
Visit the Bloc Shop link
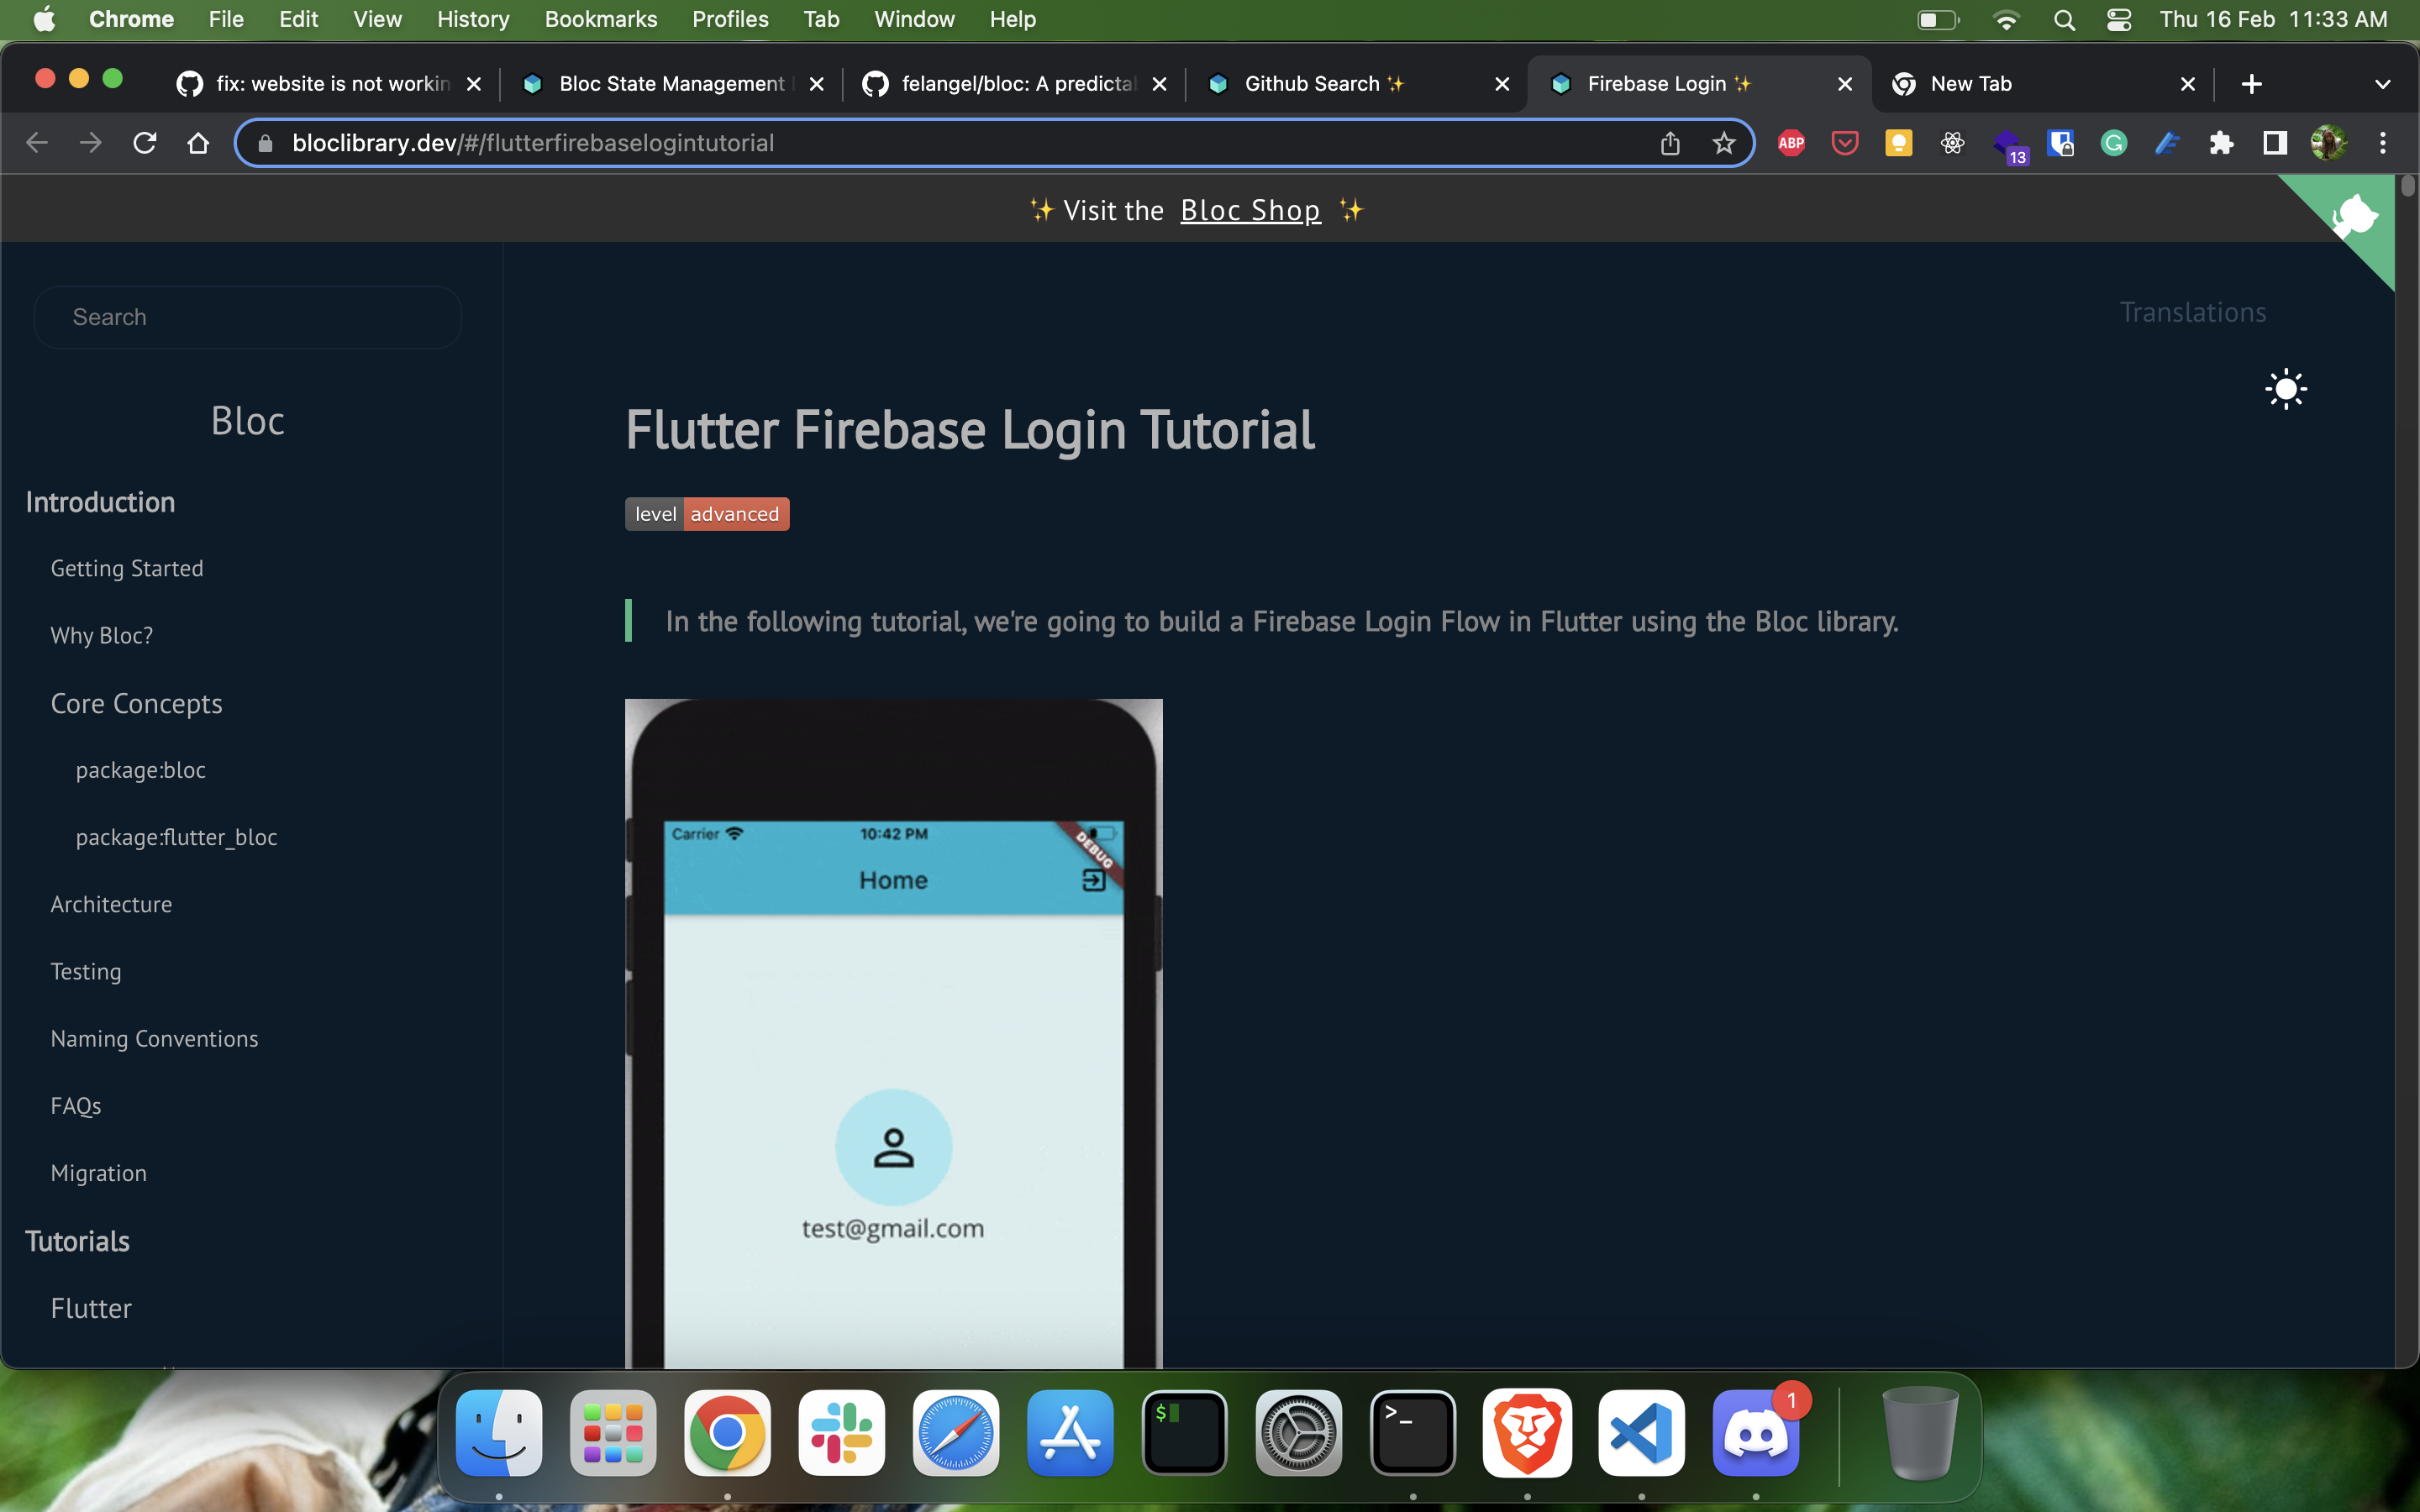tap(1250, 210)
